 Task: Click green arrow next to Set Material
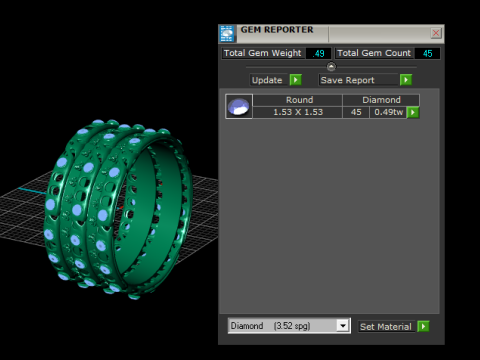423,326
